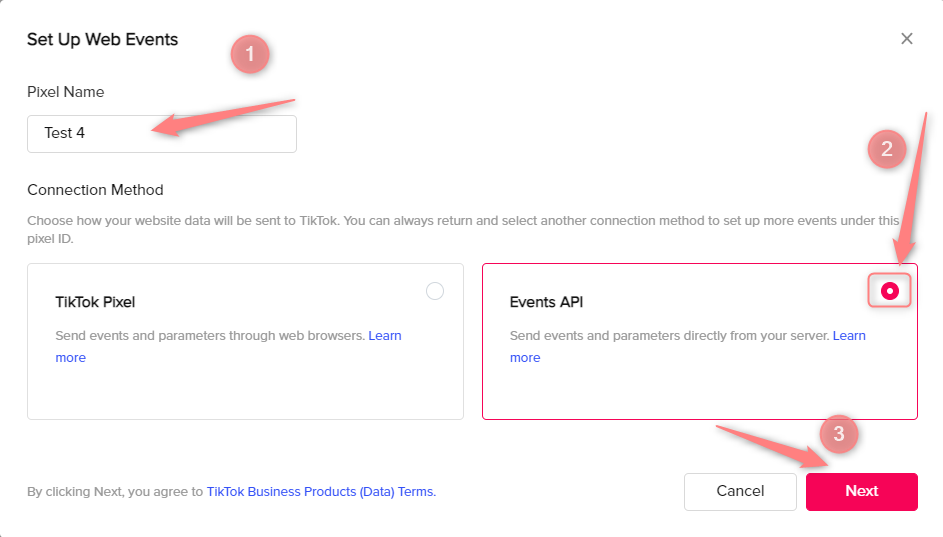This screenshot has height=537, width=943.
Task: Open Learn more link under Events API
Action: tap(849, 336)
